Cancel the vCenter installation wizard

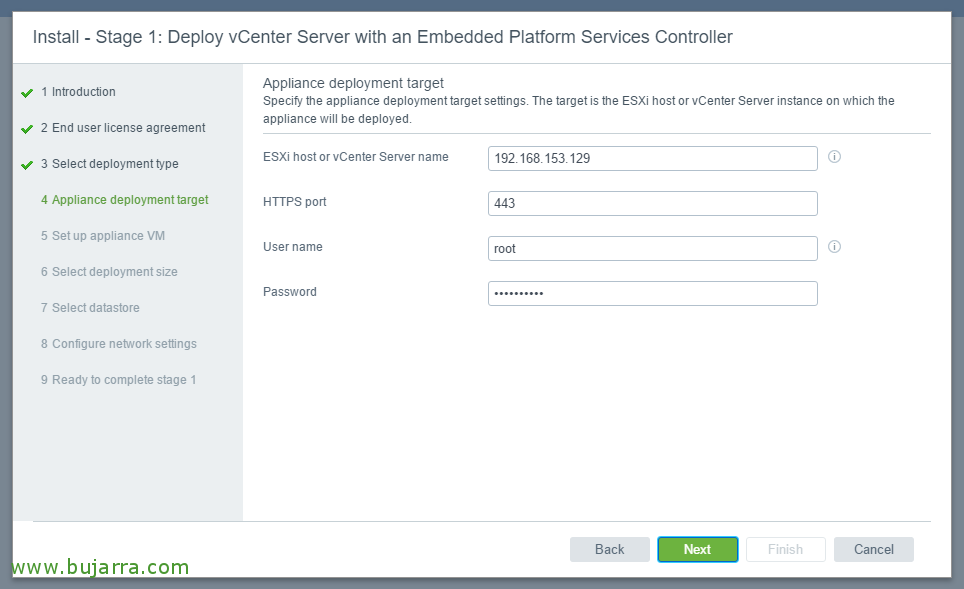pos(874,549)
